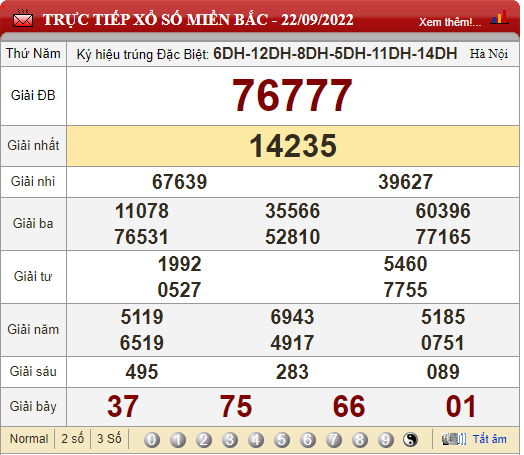Click second prize number 67639
The height and width of the screenshot is (455, 524).
click(179, 182)
